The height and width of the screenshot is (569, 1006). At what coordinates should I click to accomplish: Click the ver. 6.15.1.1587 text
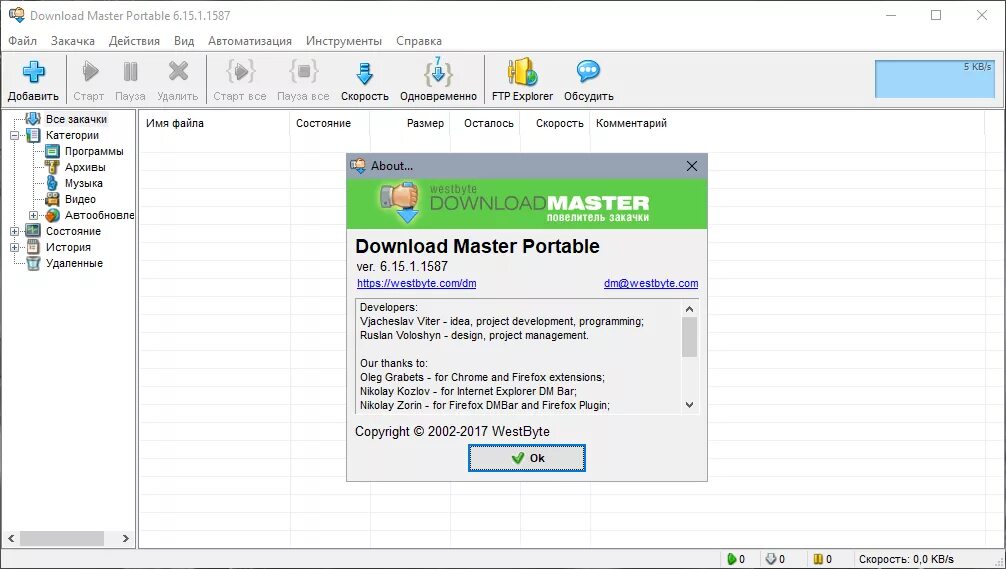click(402, 266)
